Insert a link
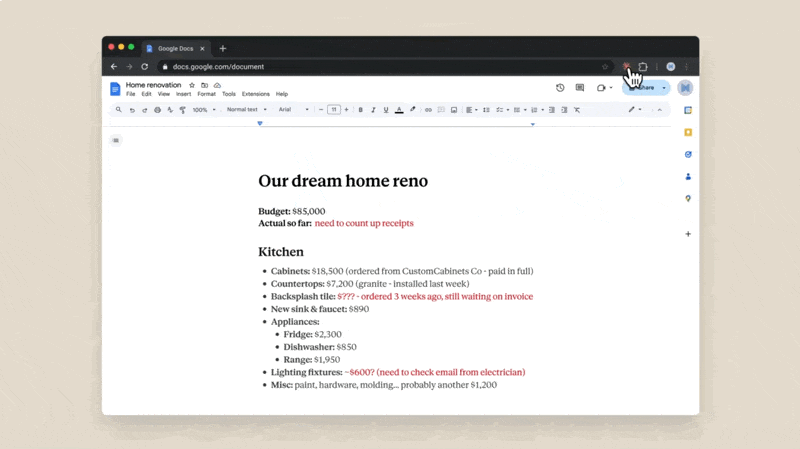 tap(428, 110)
